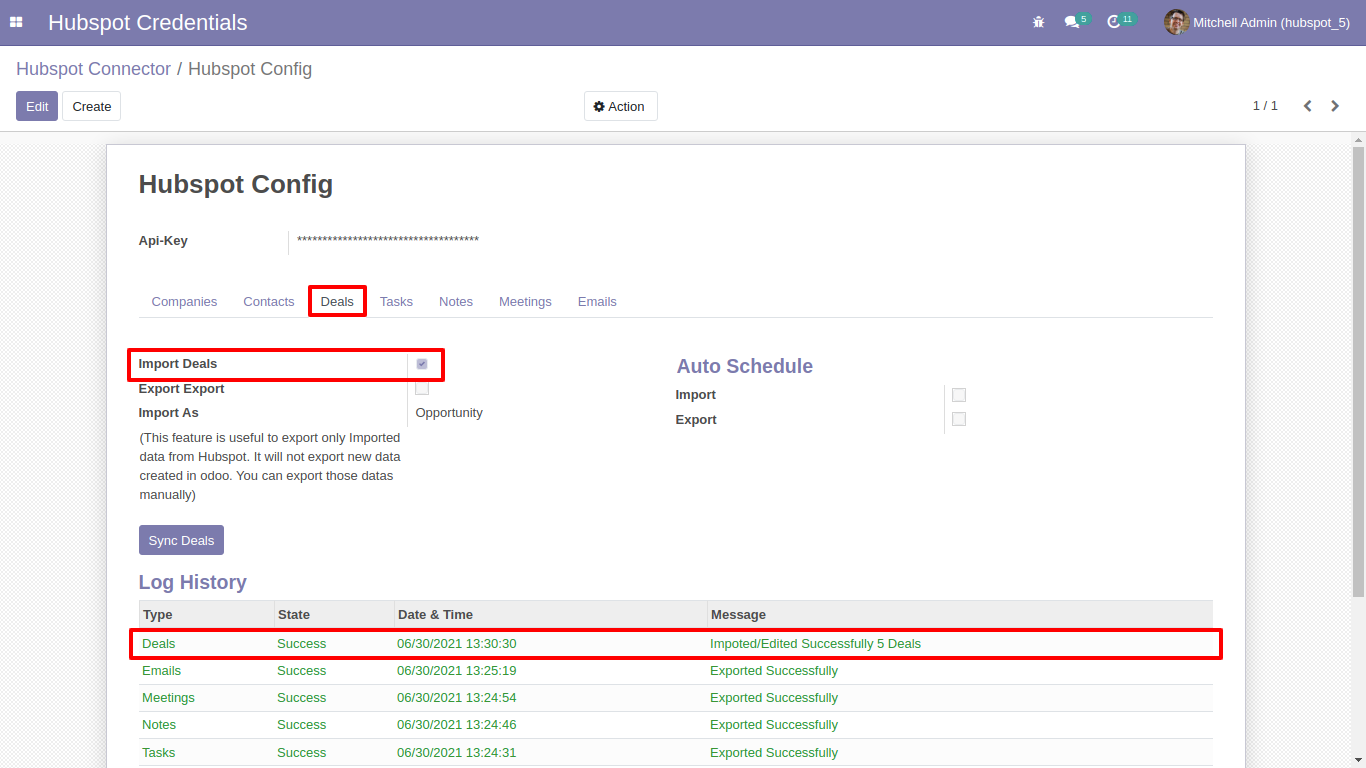Click Success state in Meetings row

point(302,698)
